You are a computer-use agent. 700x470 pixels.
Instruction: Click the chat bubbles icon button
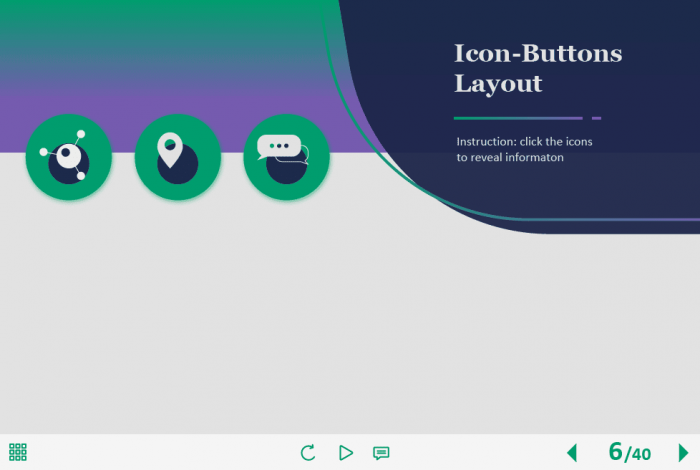[x=287, y=157]
